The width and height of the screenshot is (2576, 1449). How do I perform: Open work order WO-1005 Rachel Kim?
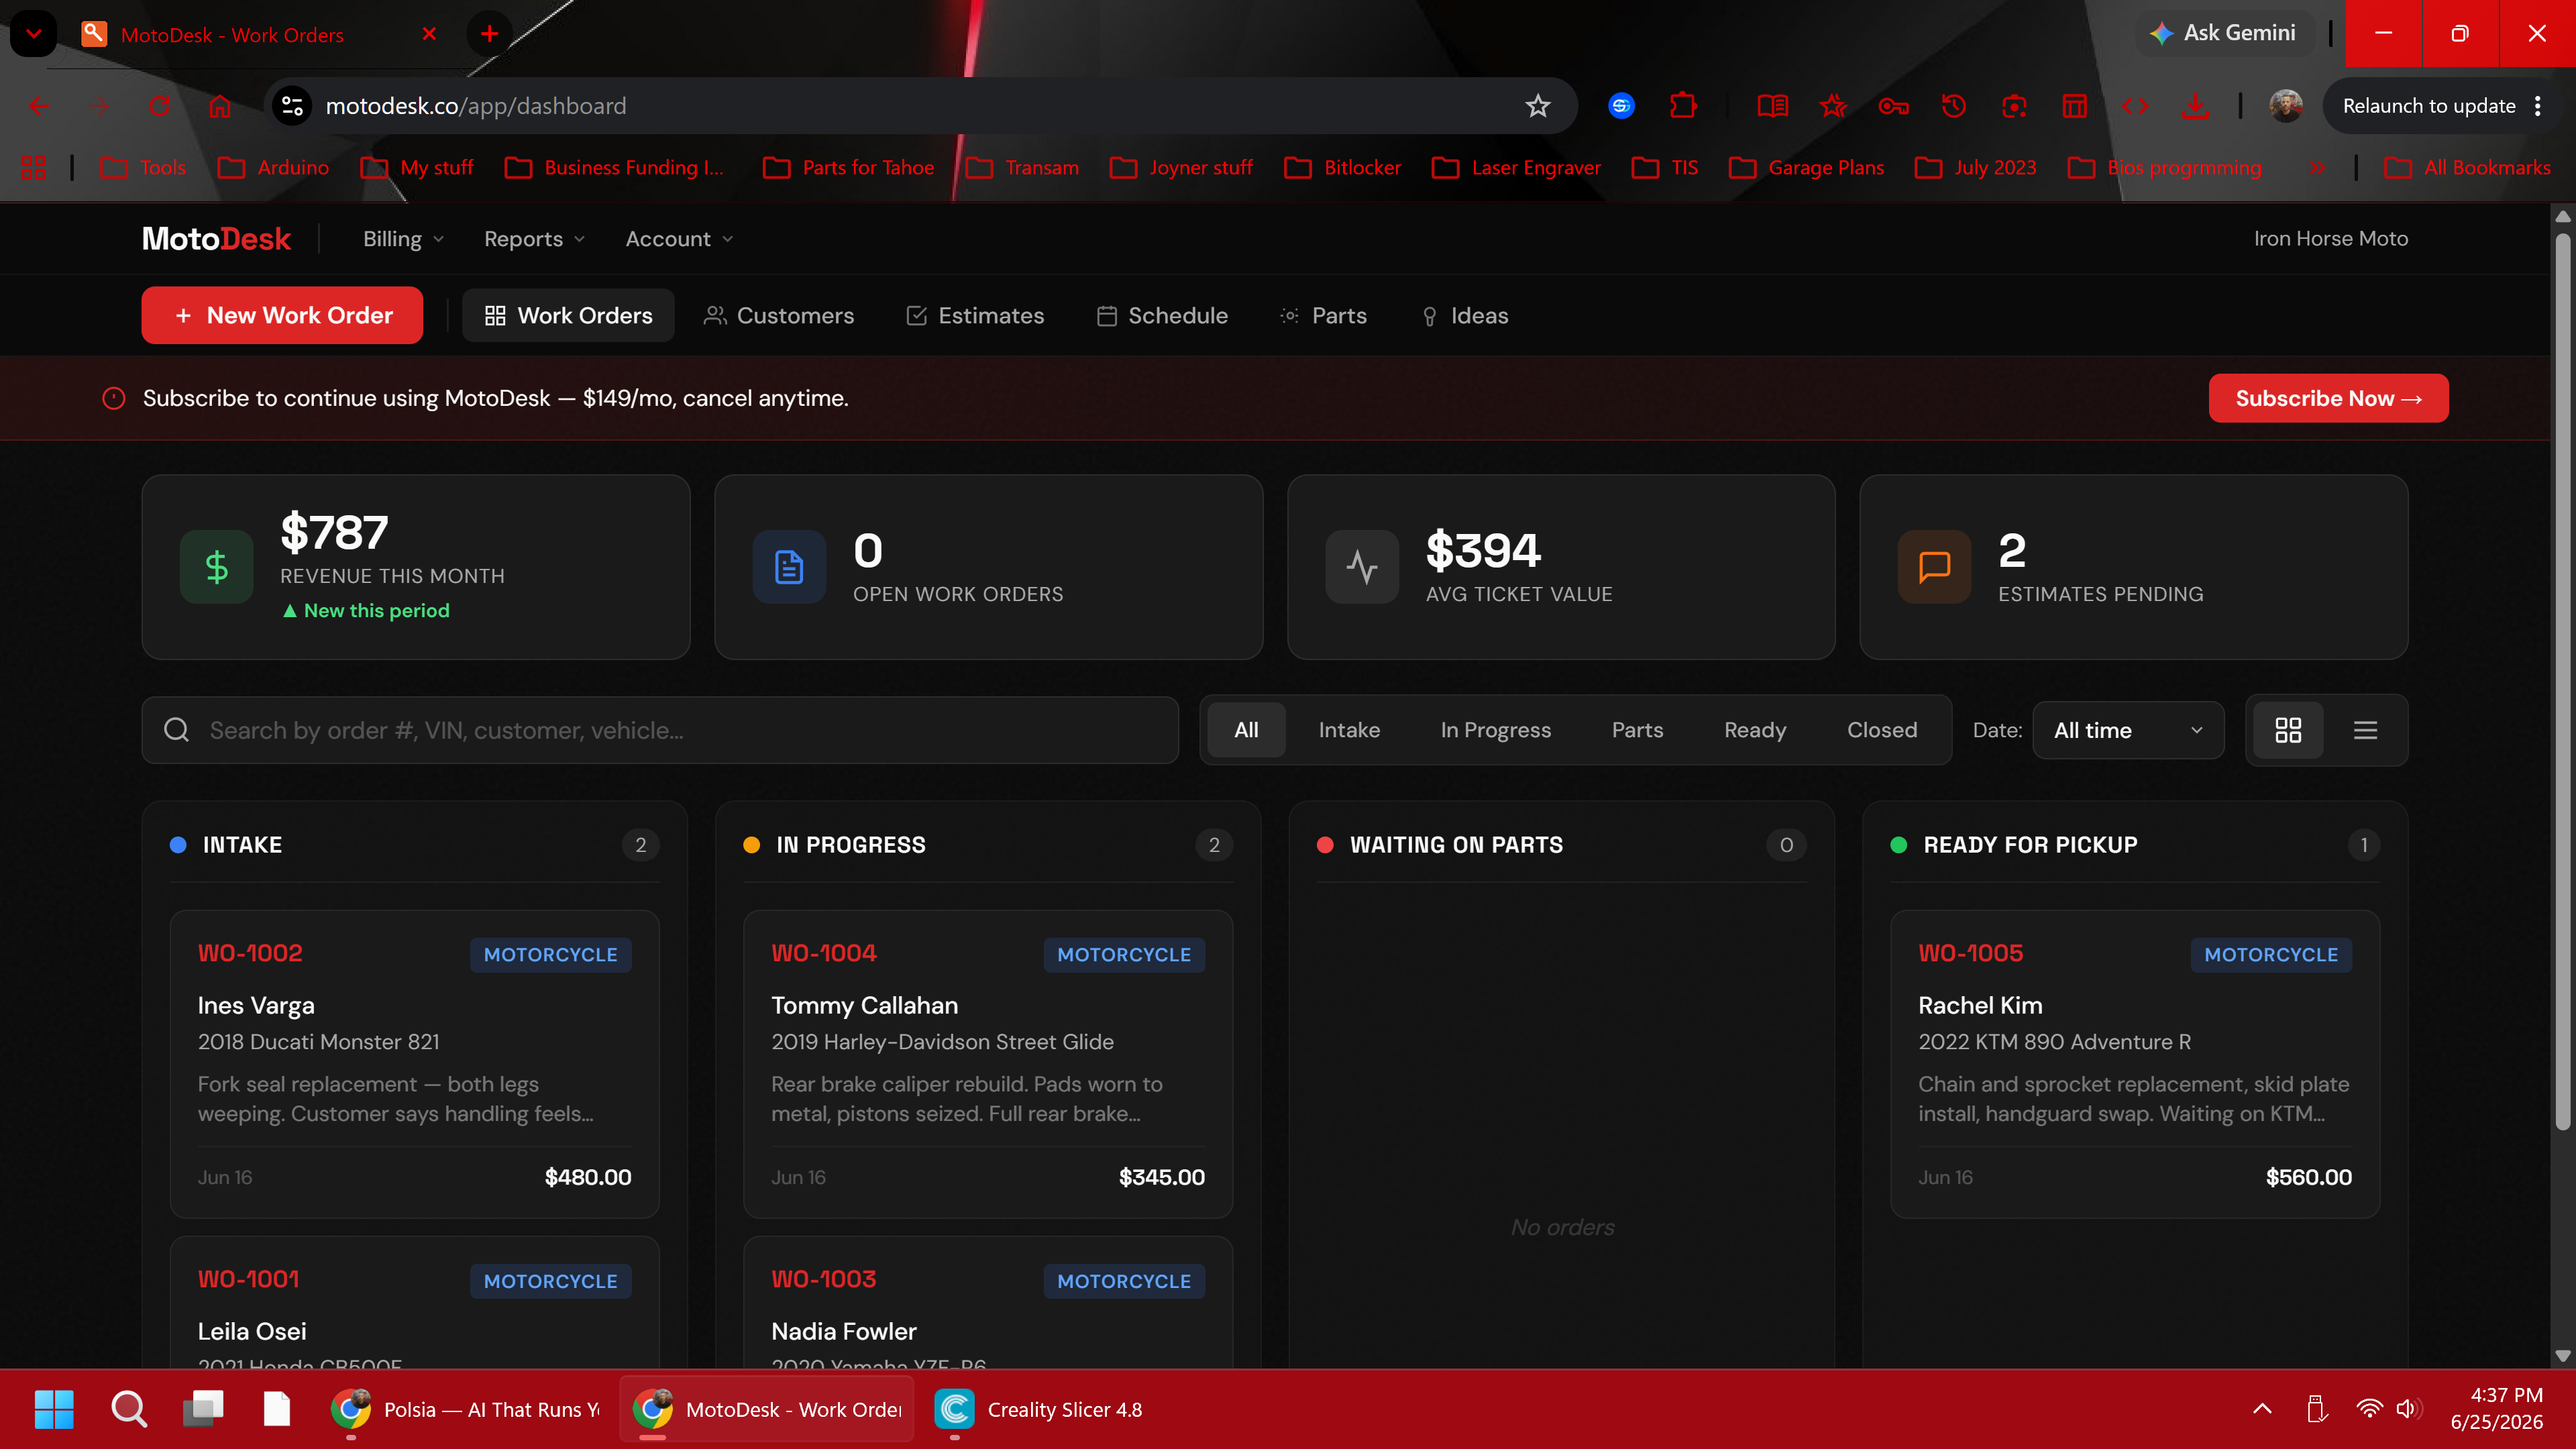click(2135, 1064)
